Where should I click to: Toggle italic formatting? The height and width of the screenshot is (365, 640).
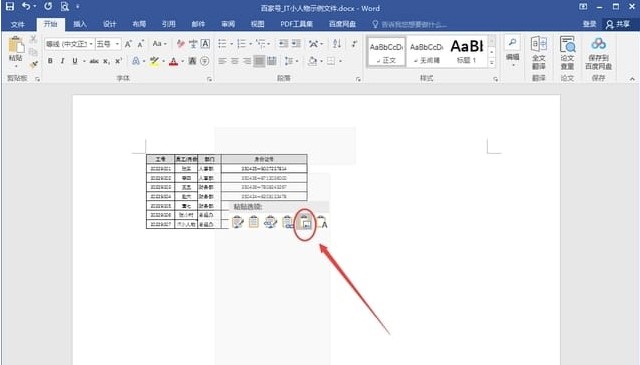coord(62,61)
